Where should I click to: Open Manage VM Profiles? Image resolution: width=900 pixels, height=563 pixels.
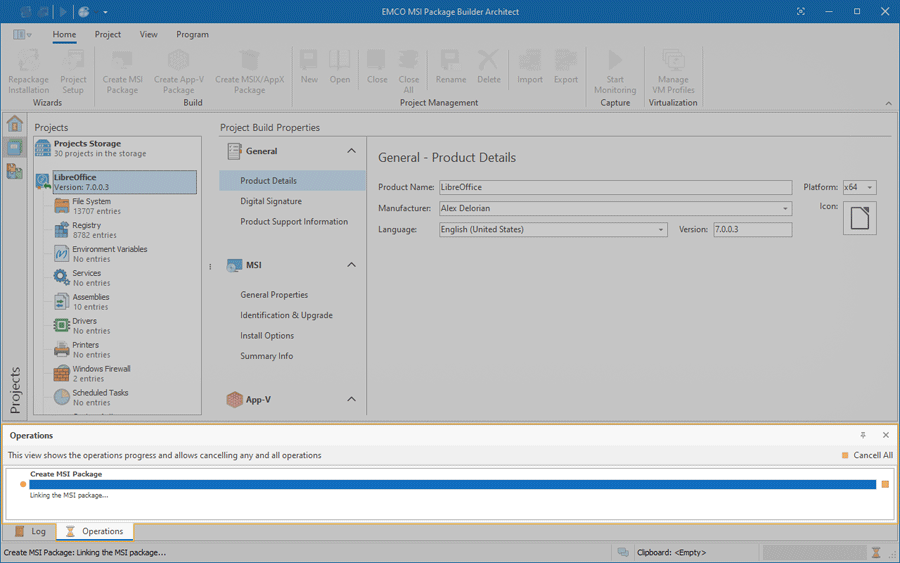(673, 72)
